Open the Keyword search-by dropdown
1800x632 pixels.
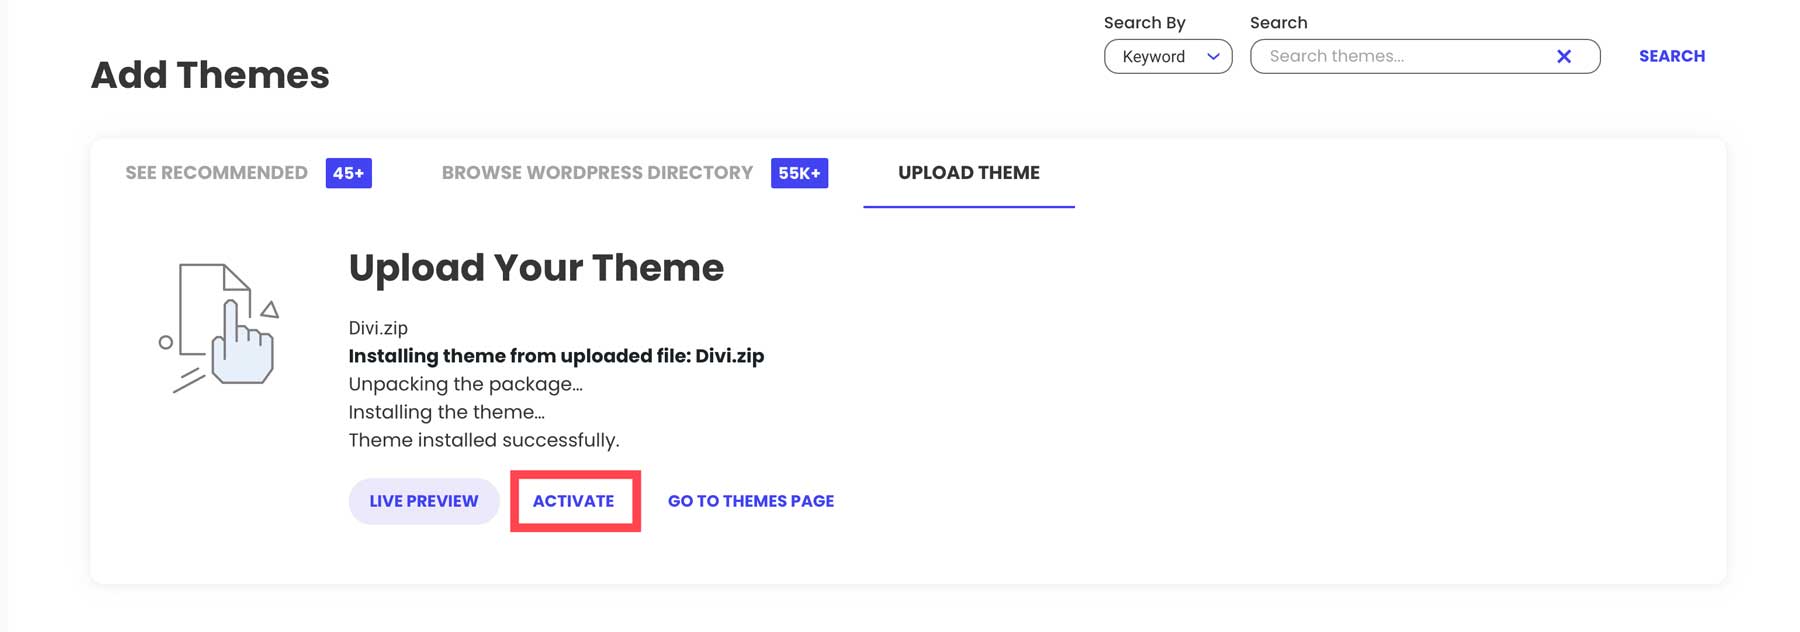click(x=1167, y=57)
